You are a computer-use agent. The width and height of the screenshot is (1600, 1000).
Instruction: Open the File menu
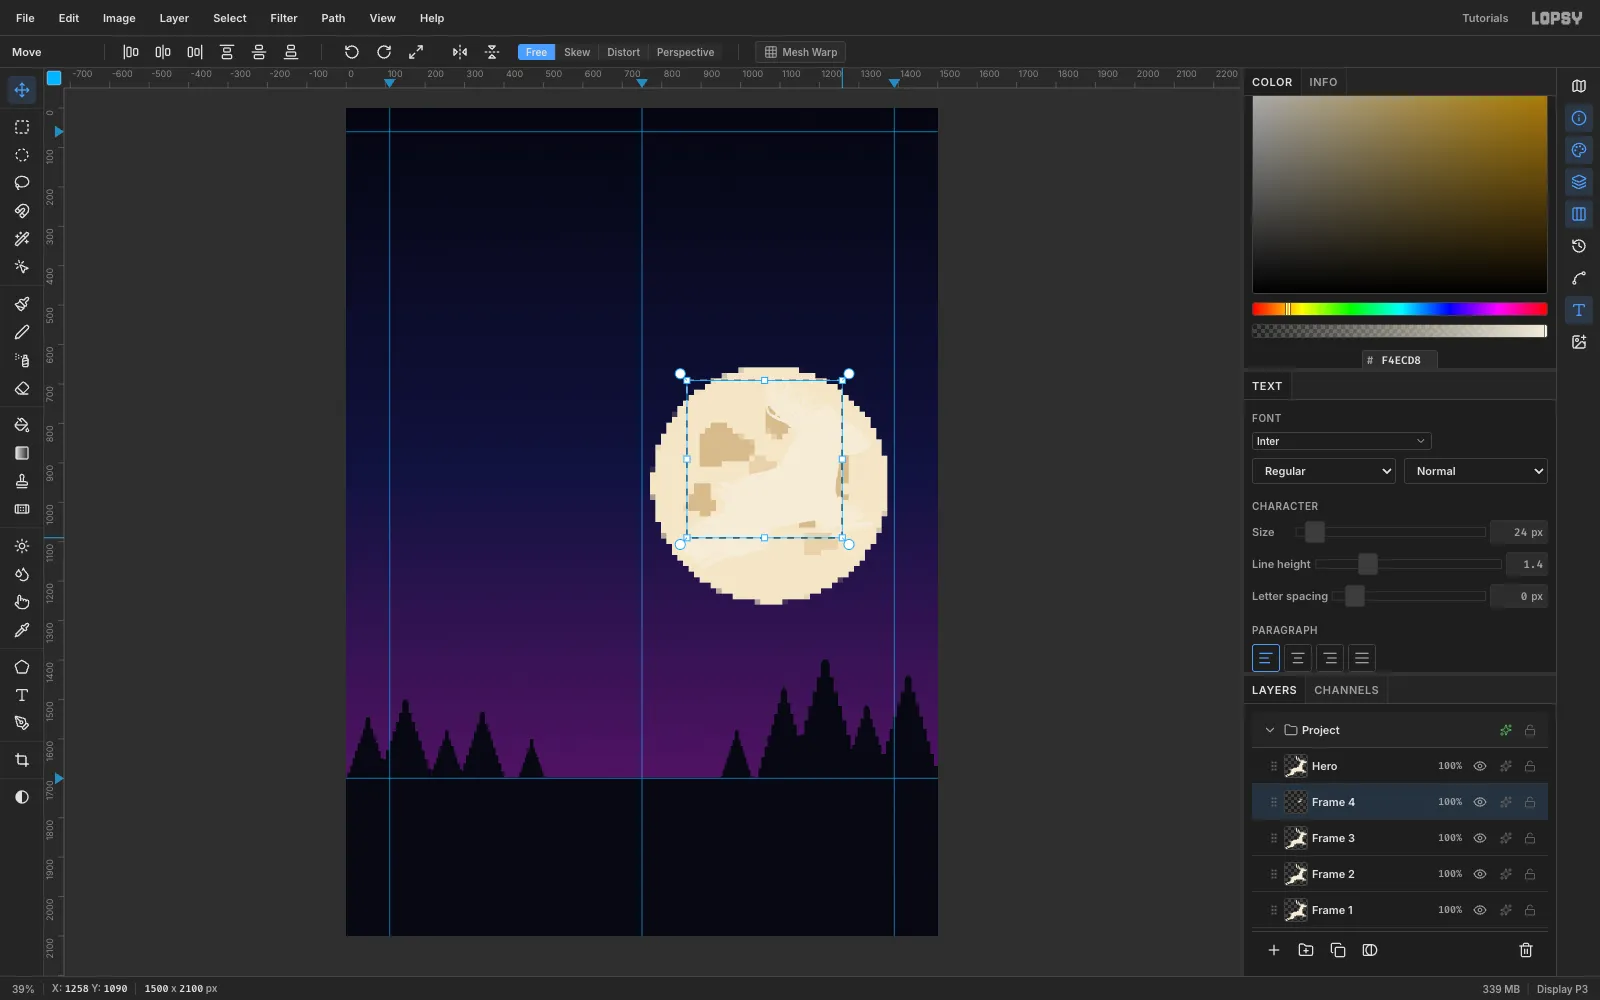click(x=25, y=18)
